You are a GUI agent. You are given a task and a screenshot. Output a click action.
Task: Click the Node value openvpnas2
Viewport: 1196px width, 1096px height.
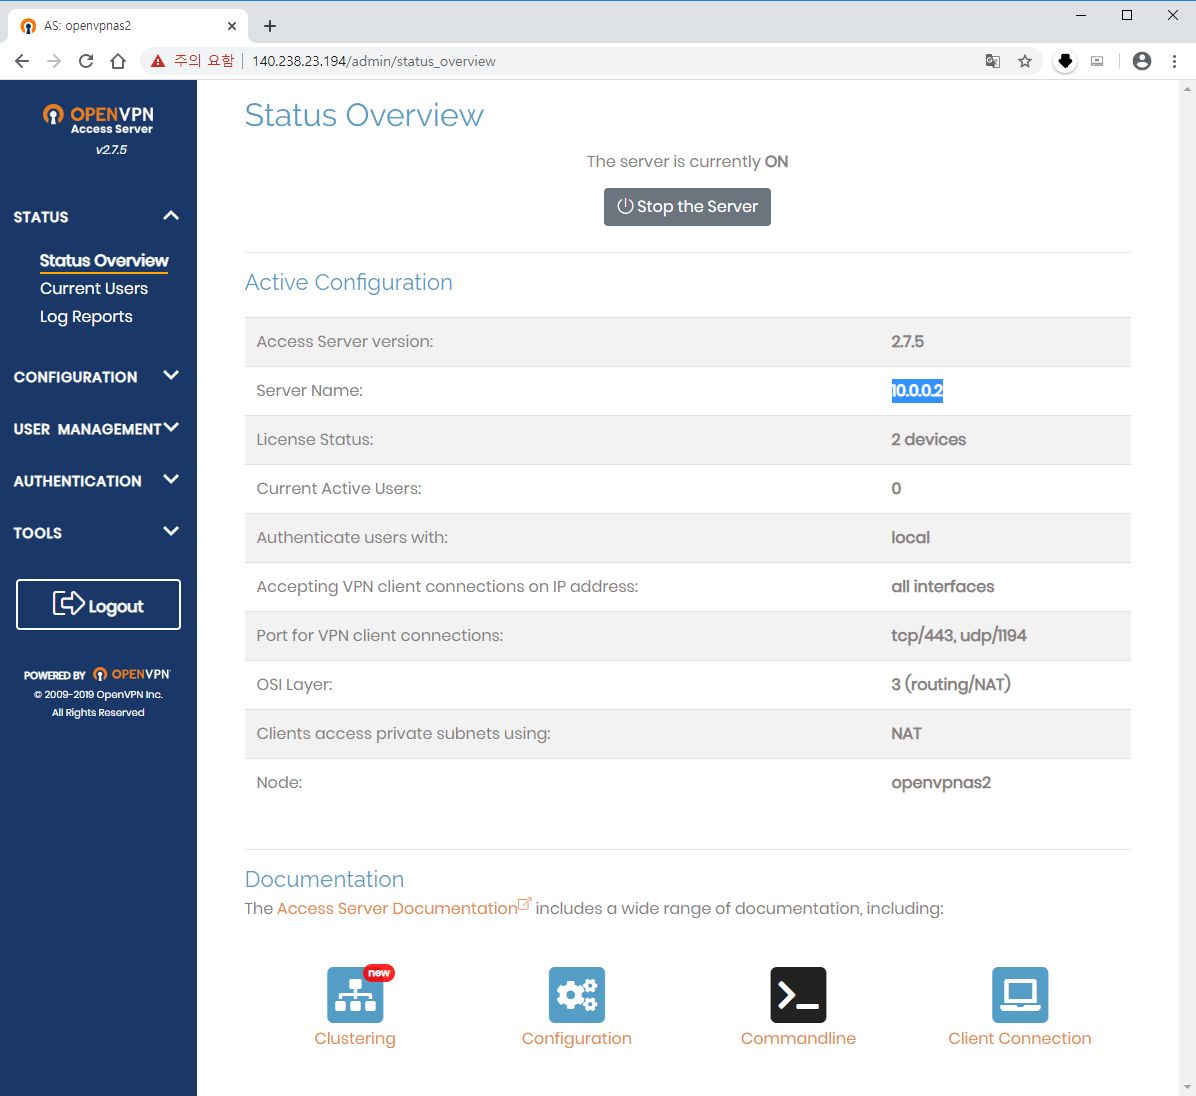(940, 783)
